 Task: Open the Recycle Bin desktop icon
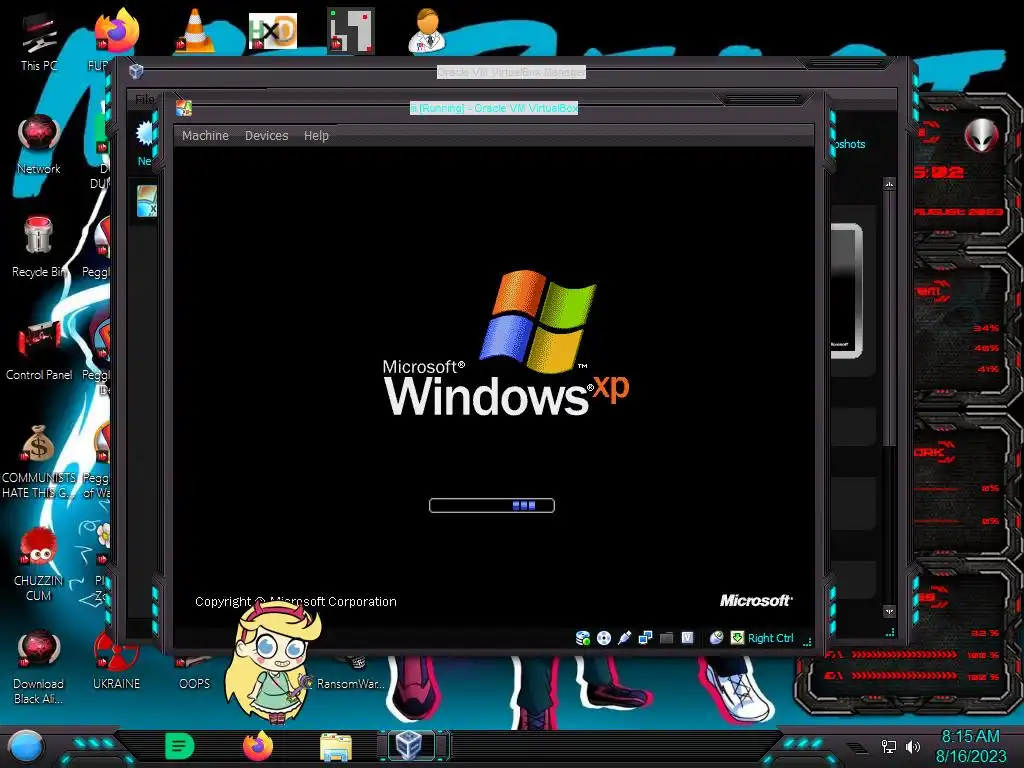pyautogui.click(x=39, y=248)
